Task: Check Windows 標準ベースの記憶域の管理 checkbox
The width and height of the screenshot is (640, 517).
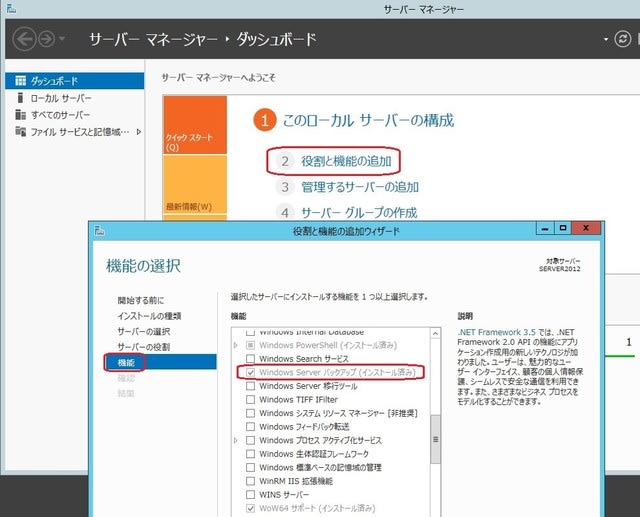Action: pyautogui.click(x=251, y=467)
